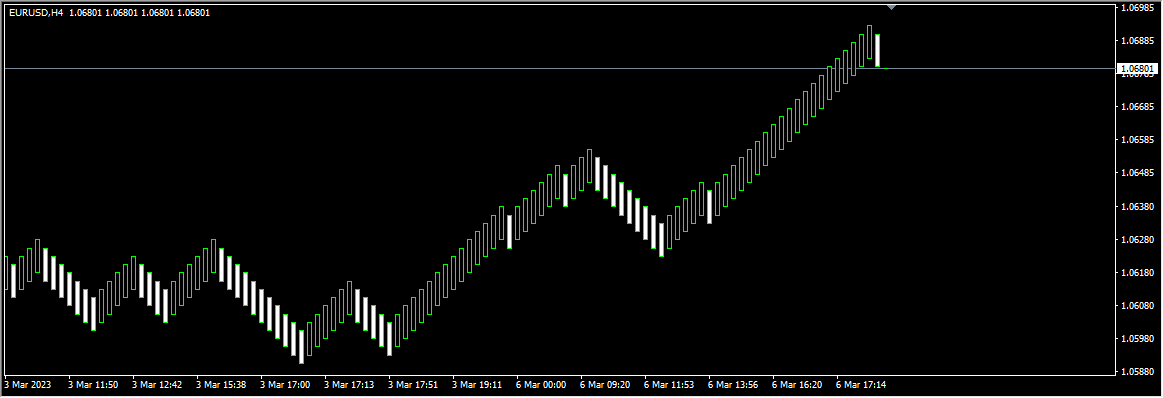Click the 3 Mar 11:50 time label
This screenshot has height=398, width=1163.
pyautogui.click(x=93, y=385)
